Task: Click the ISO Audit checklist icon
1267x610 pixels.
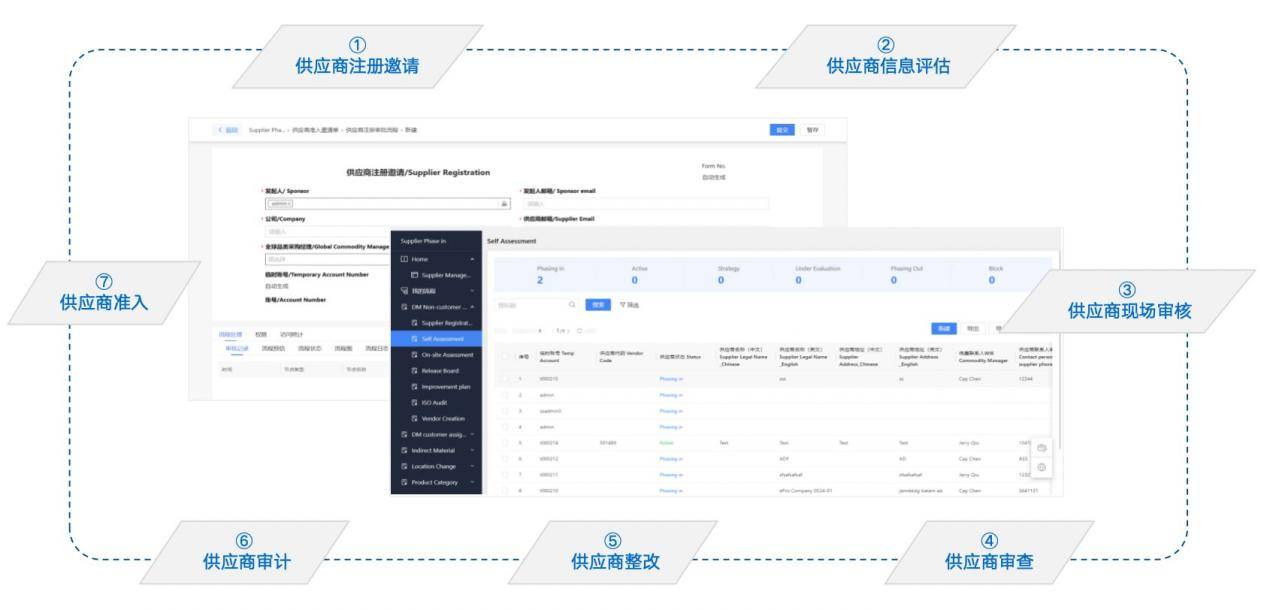Action: click(x=414, y=402)
